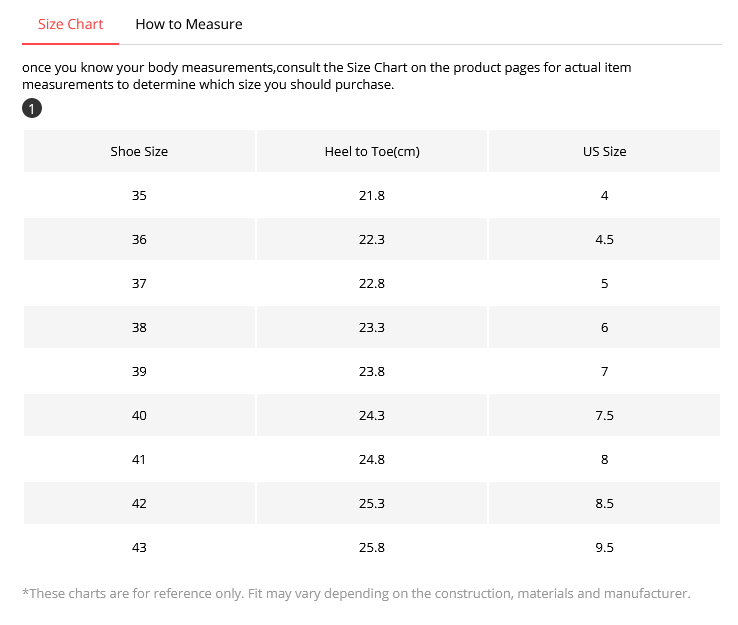
Task: Click the Heel to Toe(cm) header
Action: point(372,152)
